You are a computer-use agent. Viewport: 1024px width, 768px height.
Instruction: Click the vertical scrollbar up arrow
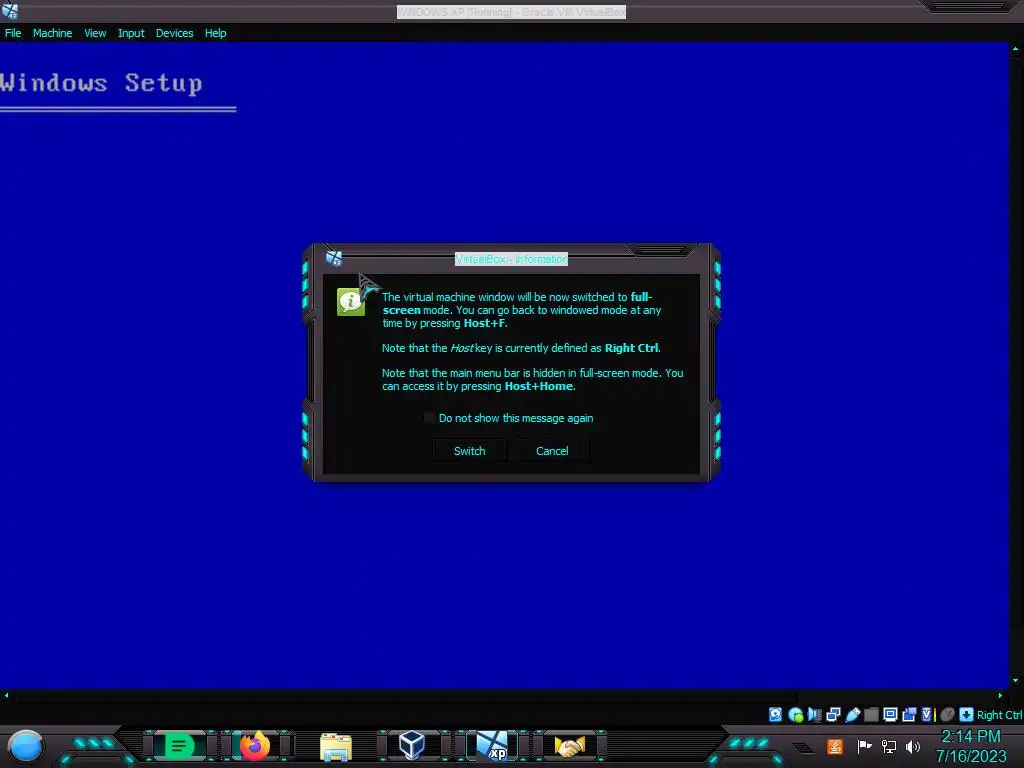coord(1016,49)
